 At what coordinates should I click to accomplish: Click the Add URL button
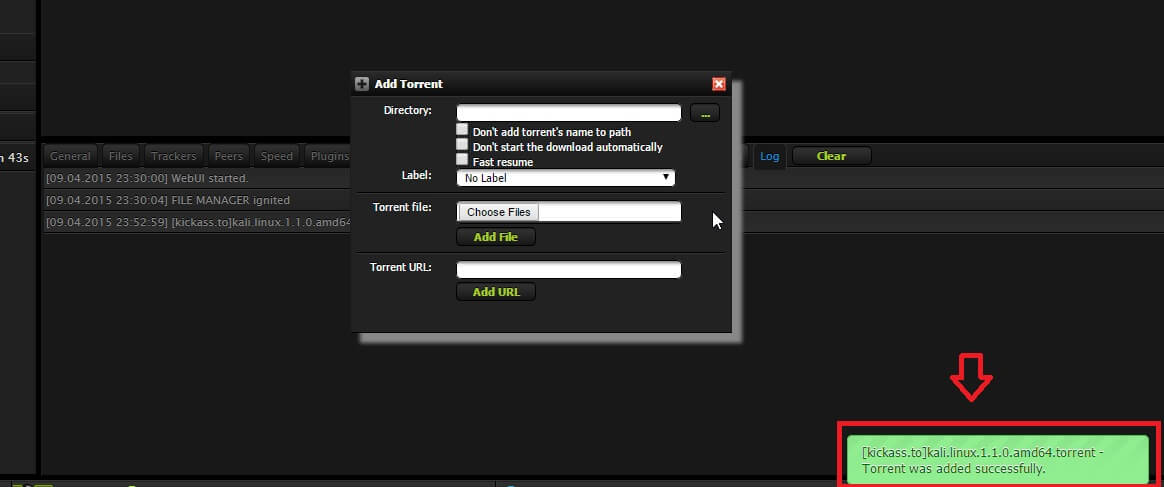tap(496, 292)
